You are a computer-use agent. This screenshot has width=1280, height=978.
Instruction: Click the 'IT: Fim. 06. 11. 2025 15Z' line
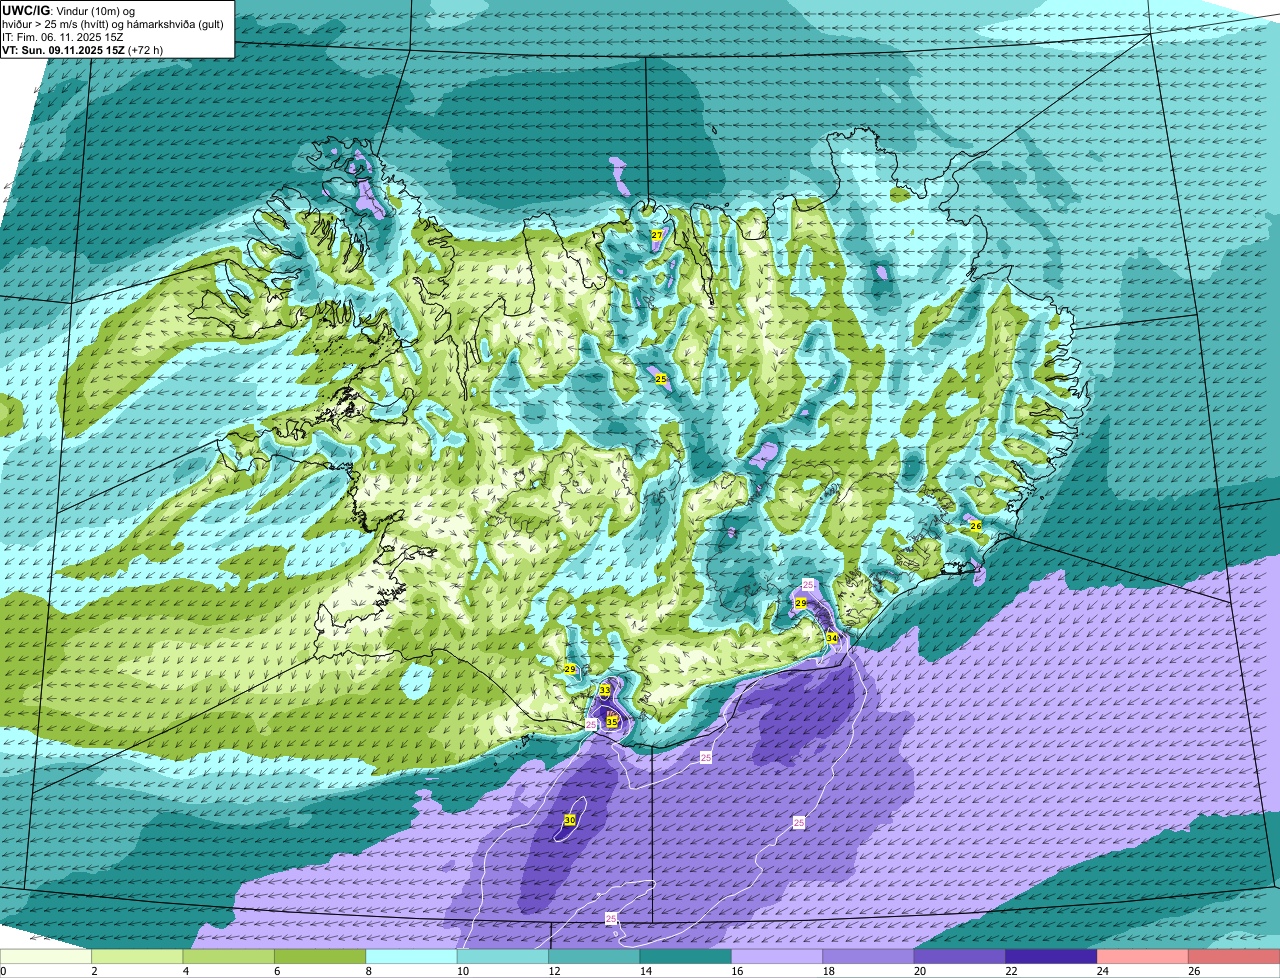click(61, 37)
